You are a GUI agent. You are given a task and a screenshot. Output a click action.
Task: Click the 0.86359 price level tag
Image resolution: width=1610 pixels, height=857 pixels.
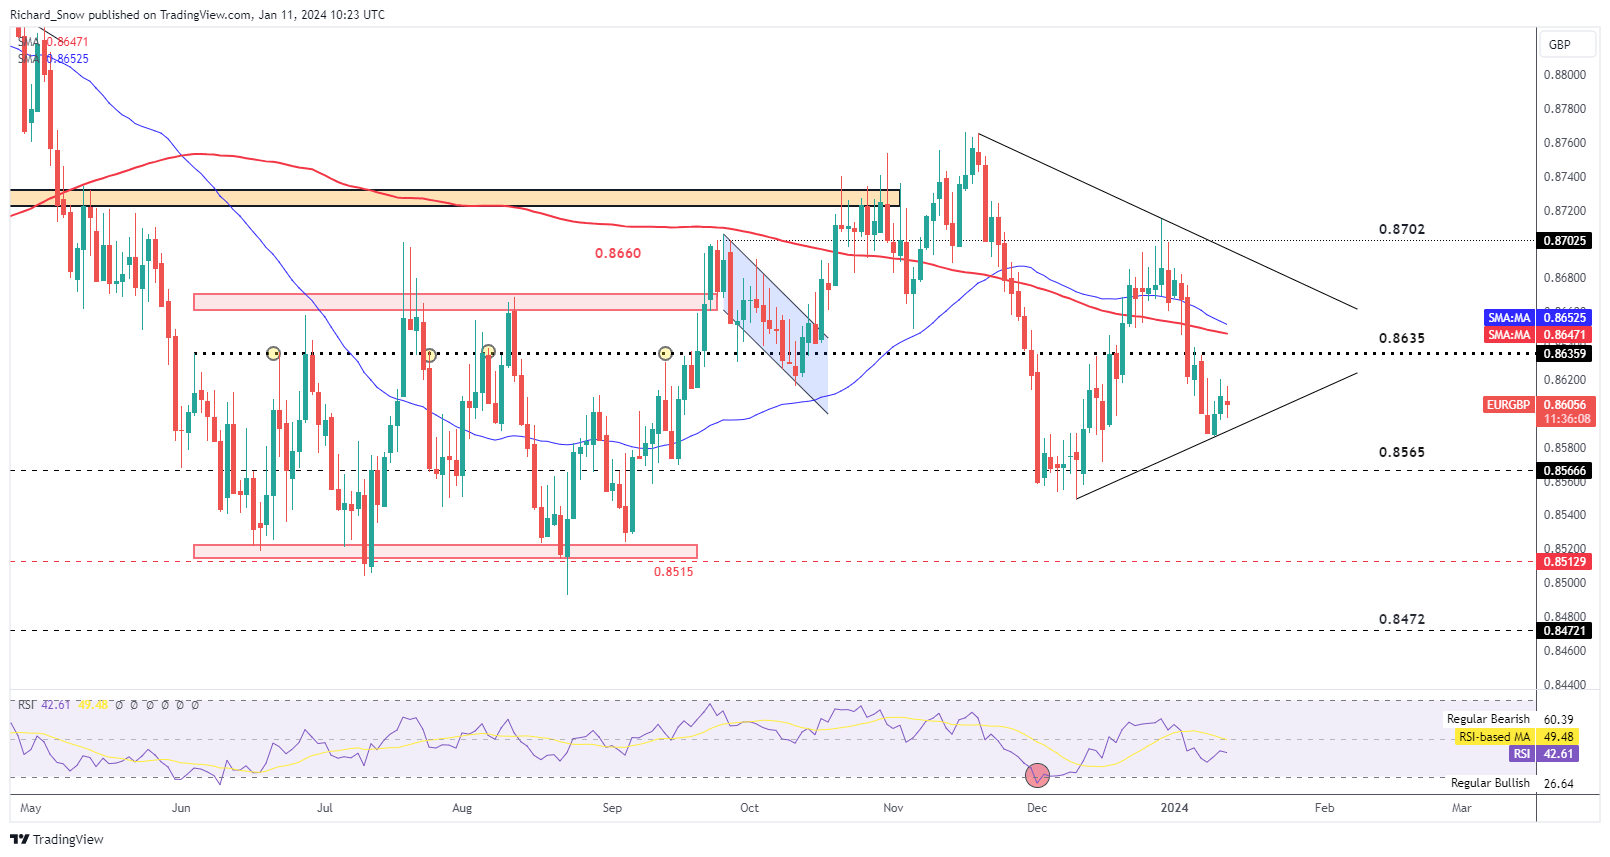pos(1565,354)
